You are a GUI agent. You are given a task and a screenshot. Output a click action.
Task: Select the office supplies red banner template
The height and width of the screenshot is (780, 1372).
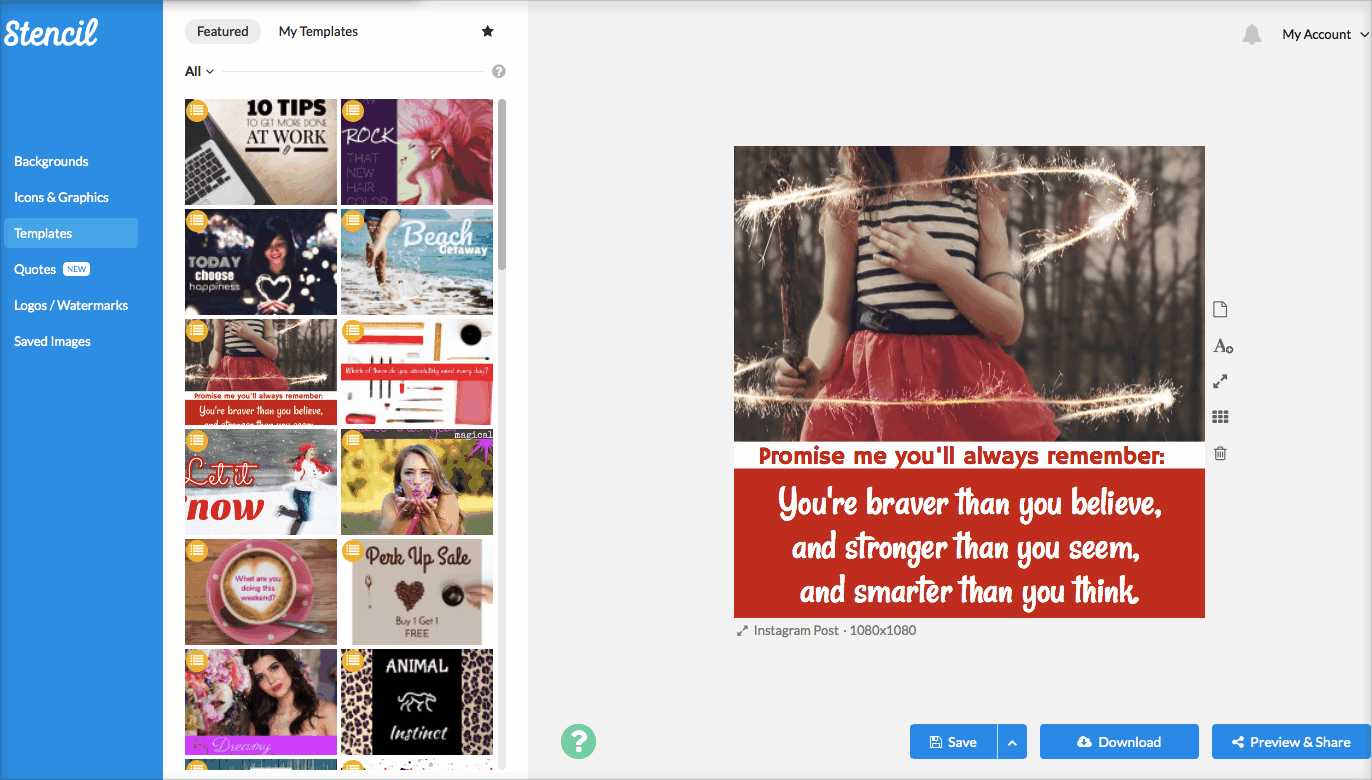[x=417, y=372]
